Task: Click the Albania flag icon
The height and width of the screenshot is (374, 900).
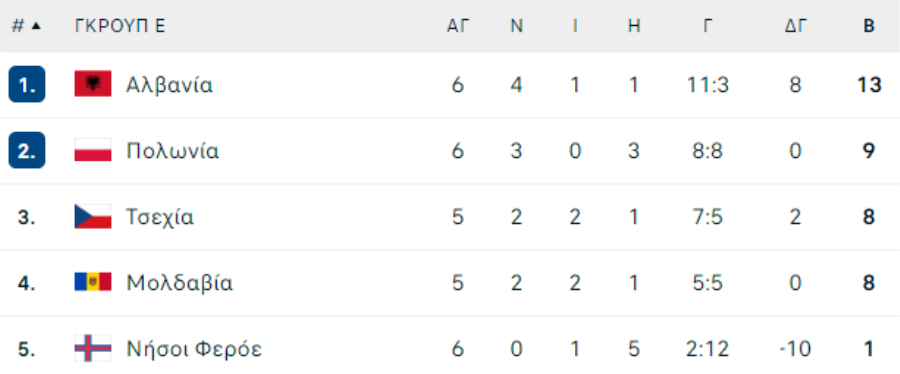Action: (x=92, y=84)
